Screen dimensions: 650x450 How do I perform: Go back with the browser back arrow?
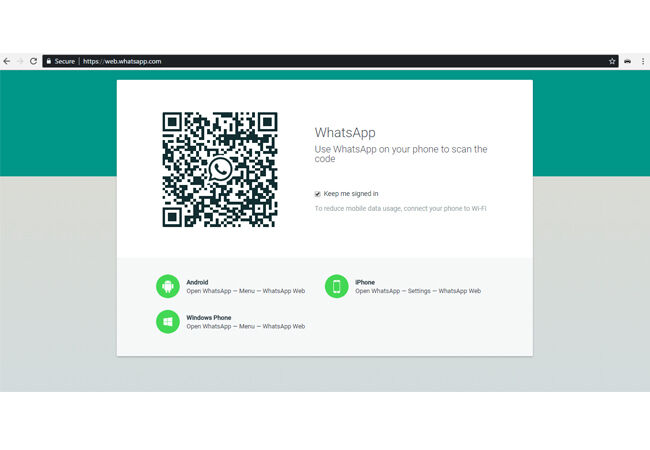coord(7,61)
